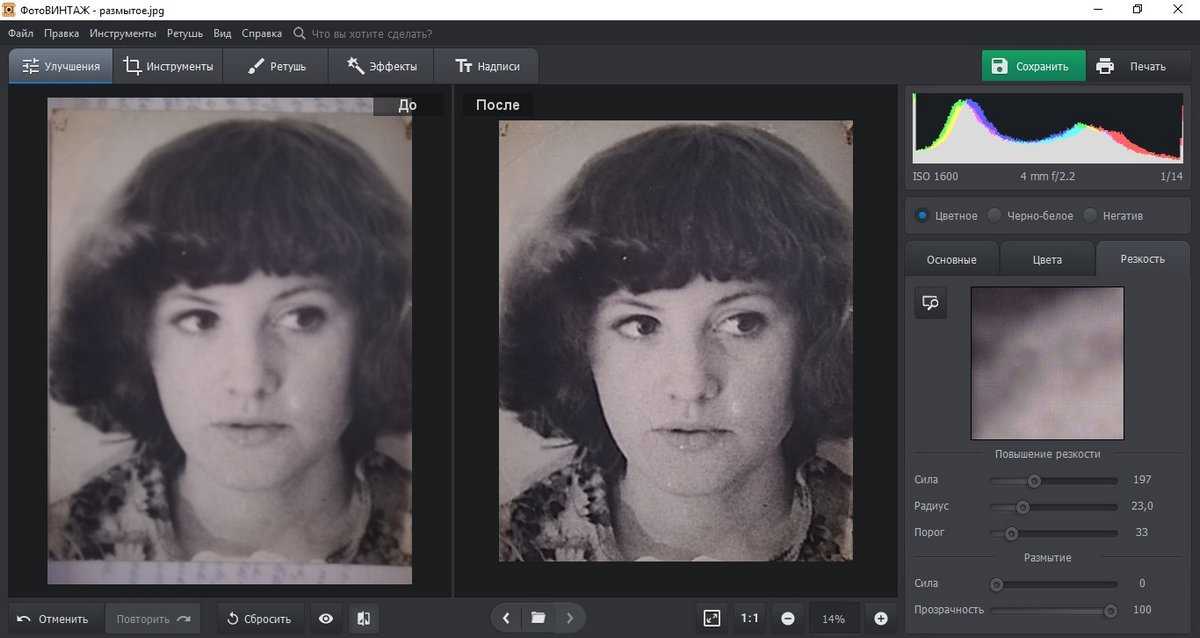
Task: Switch to the Инструменты toolbar tab
Action: [x=168, y=66]
